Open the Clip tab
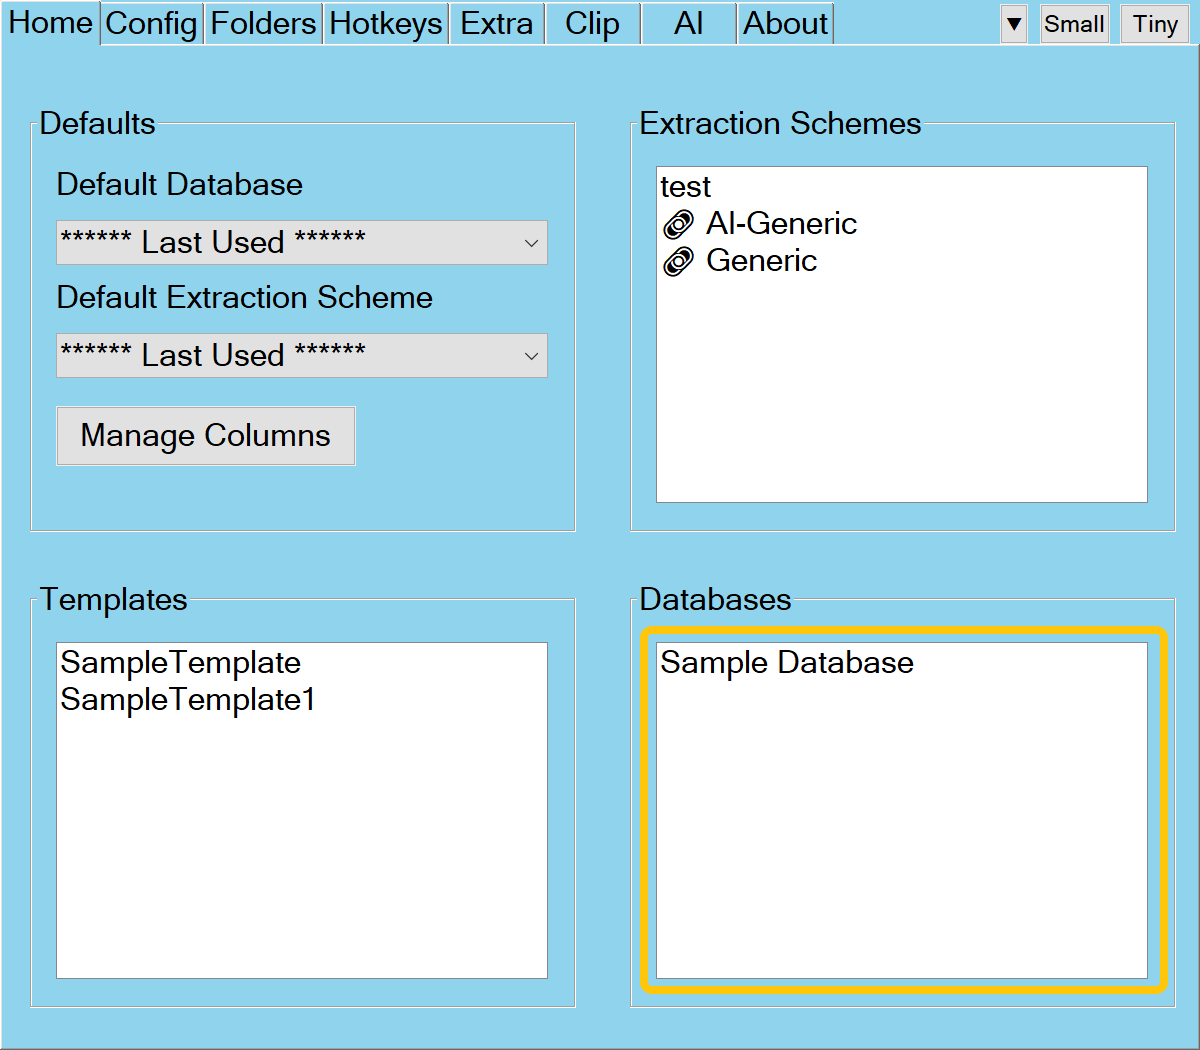The width and height of the screenshot is (1200, 1050). (592, 24)
